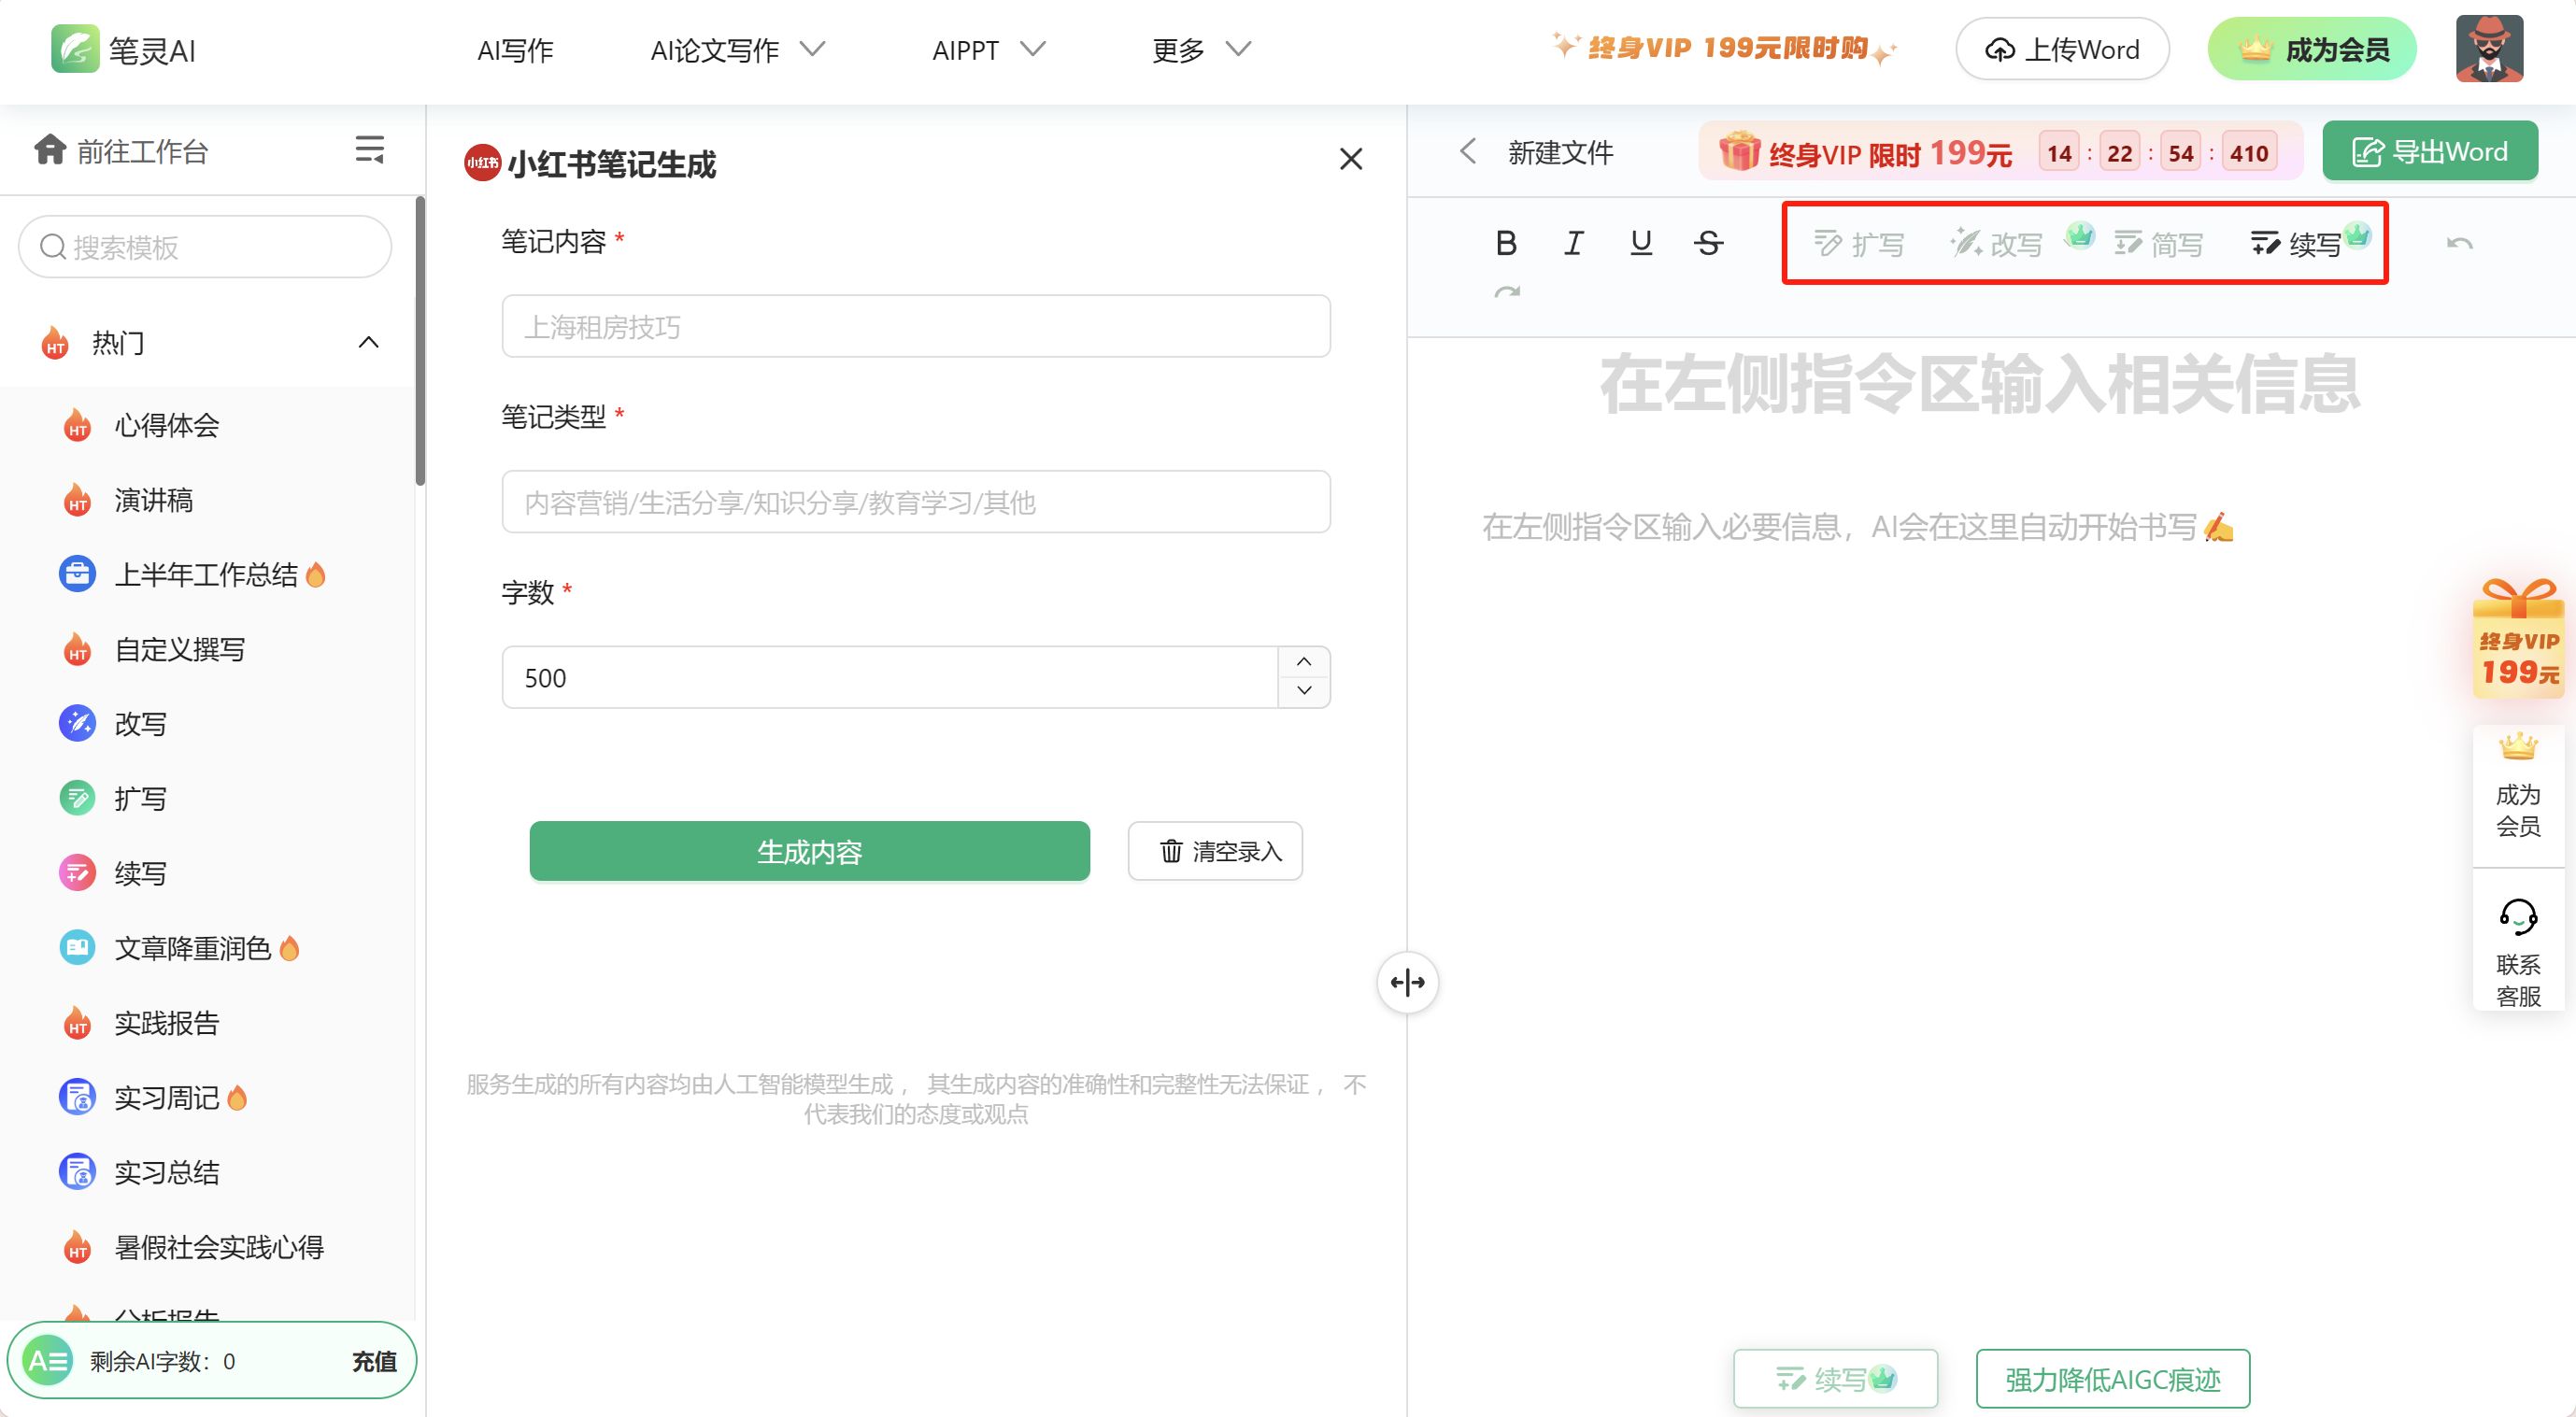Image resolution: width=2576 pixels, height=1417 pixels.
Task: Click the redo arrow below Bold
Action: click(x=1506, y=292)
